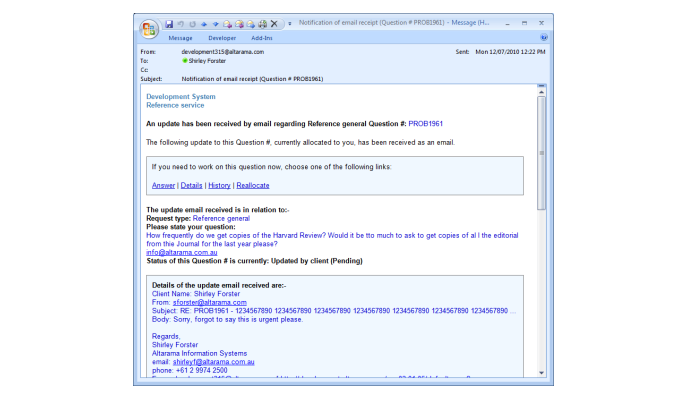Click Shirley Forster's green presence indicator

(x=185, y=61)
